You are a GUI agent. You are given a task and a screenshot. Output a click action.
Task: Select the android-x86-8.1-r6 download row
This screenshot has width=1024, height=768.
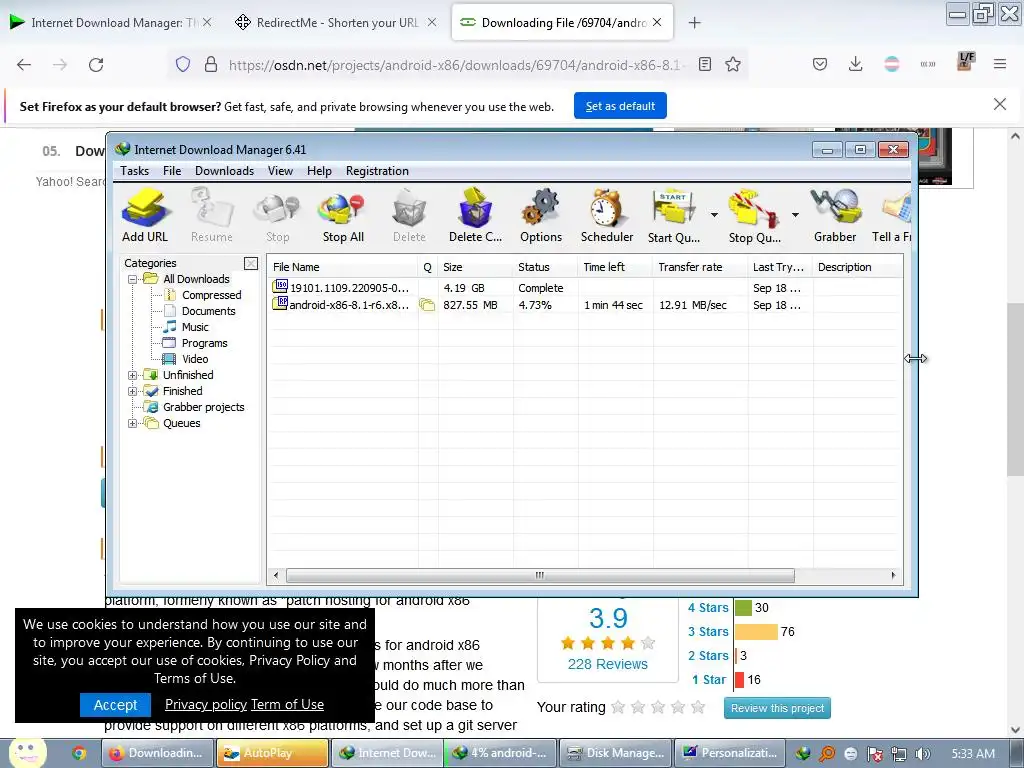click(x=584, y=305)
